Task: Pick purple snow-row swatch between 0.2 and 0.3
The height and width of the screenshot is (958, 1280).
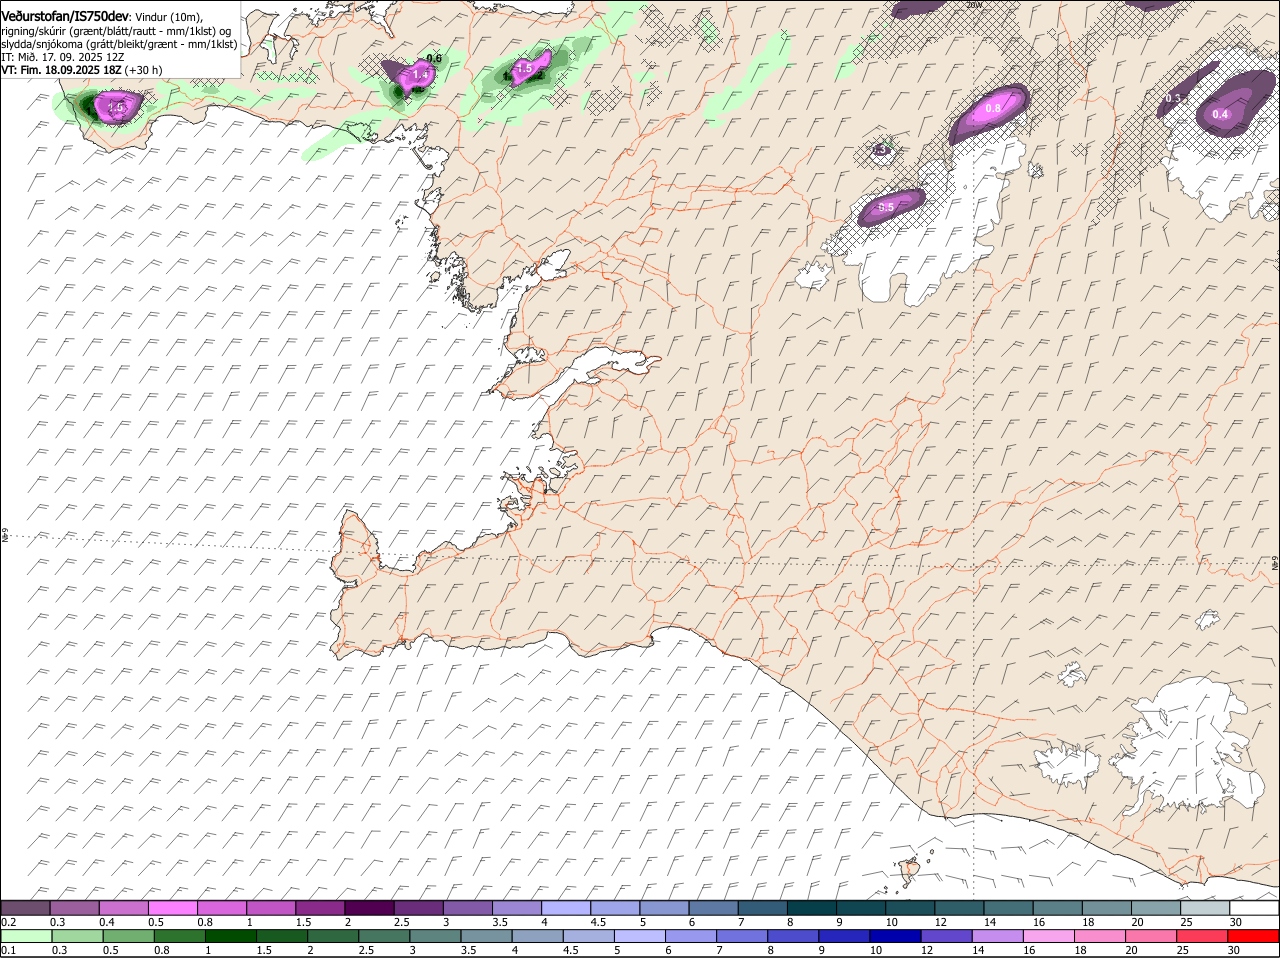Action: (25, 907)
